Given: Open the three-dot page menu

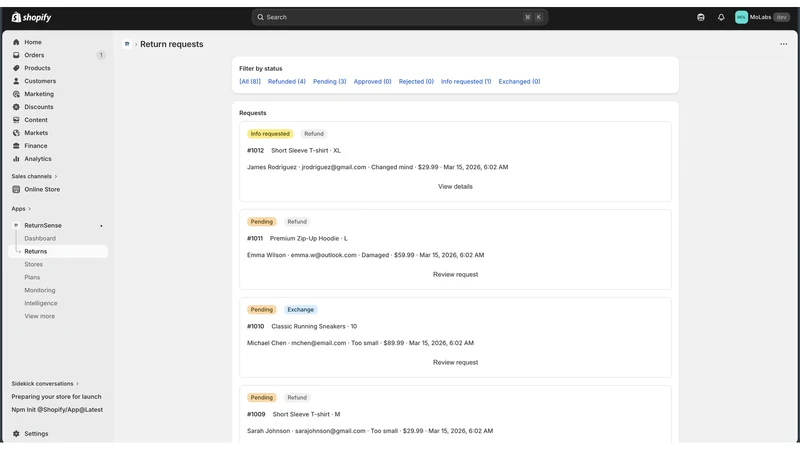Looking at the screenshot, I should point(784,44).
